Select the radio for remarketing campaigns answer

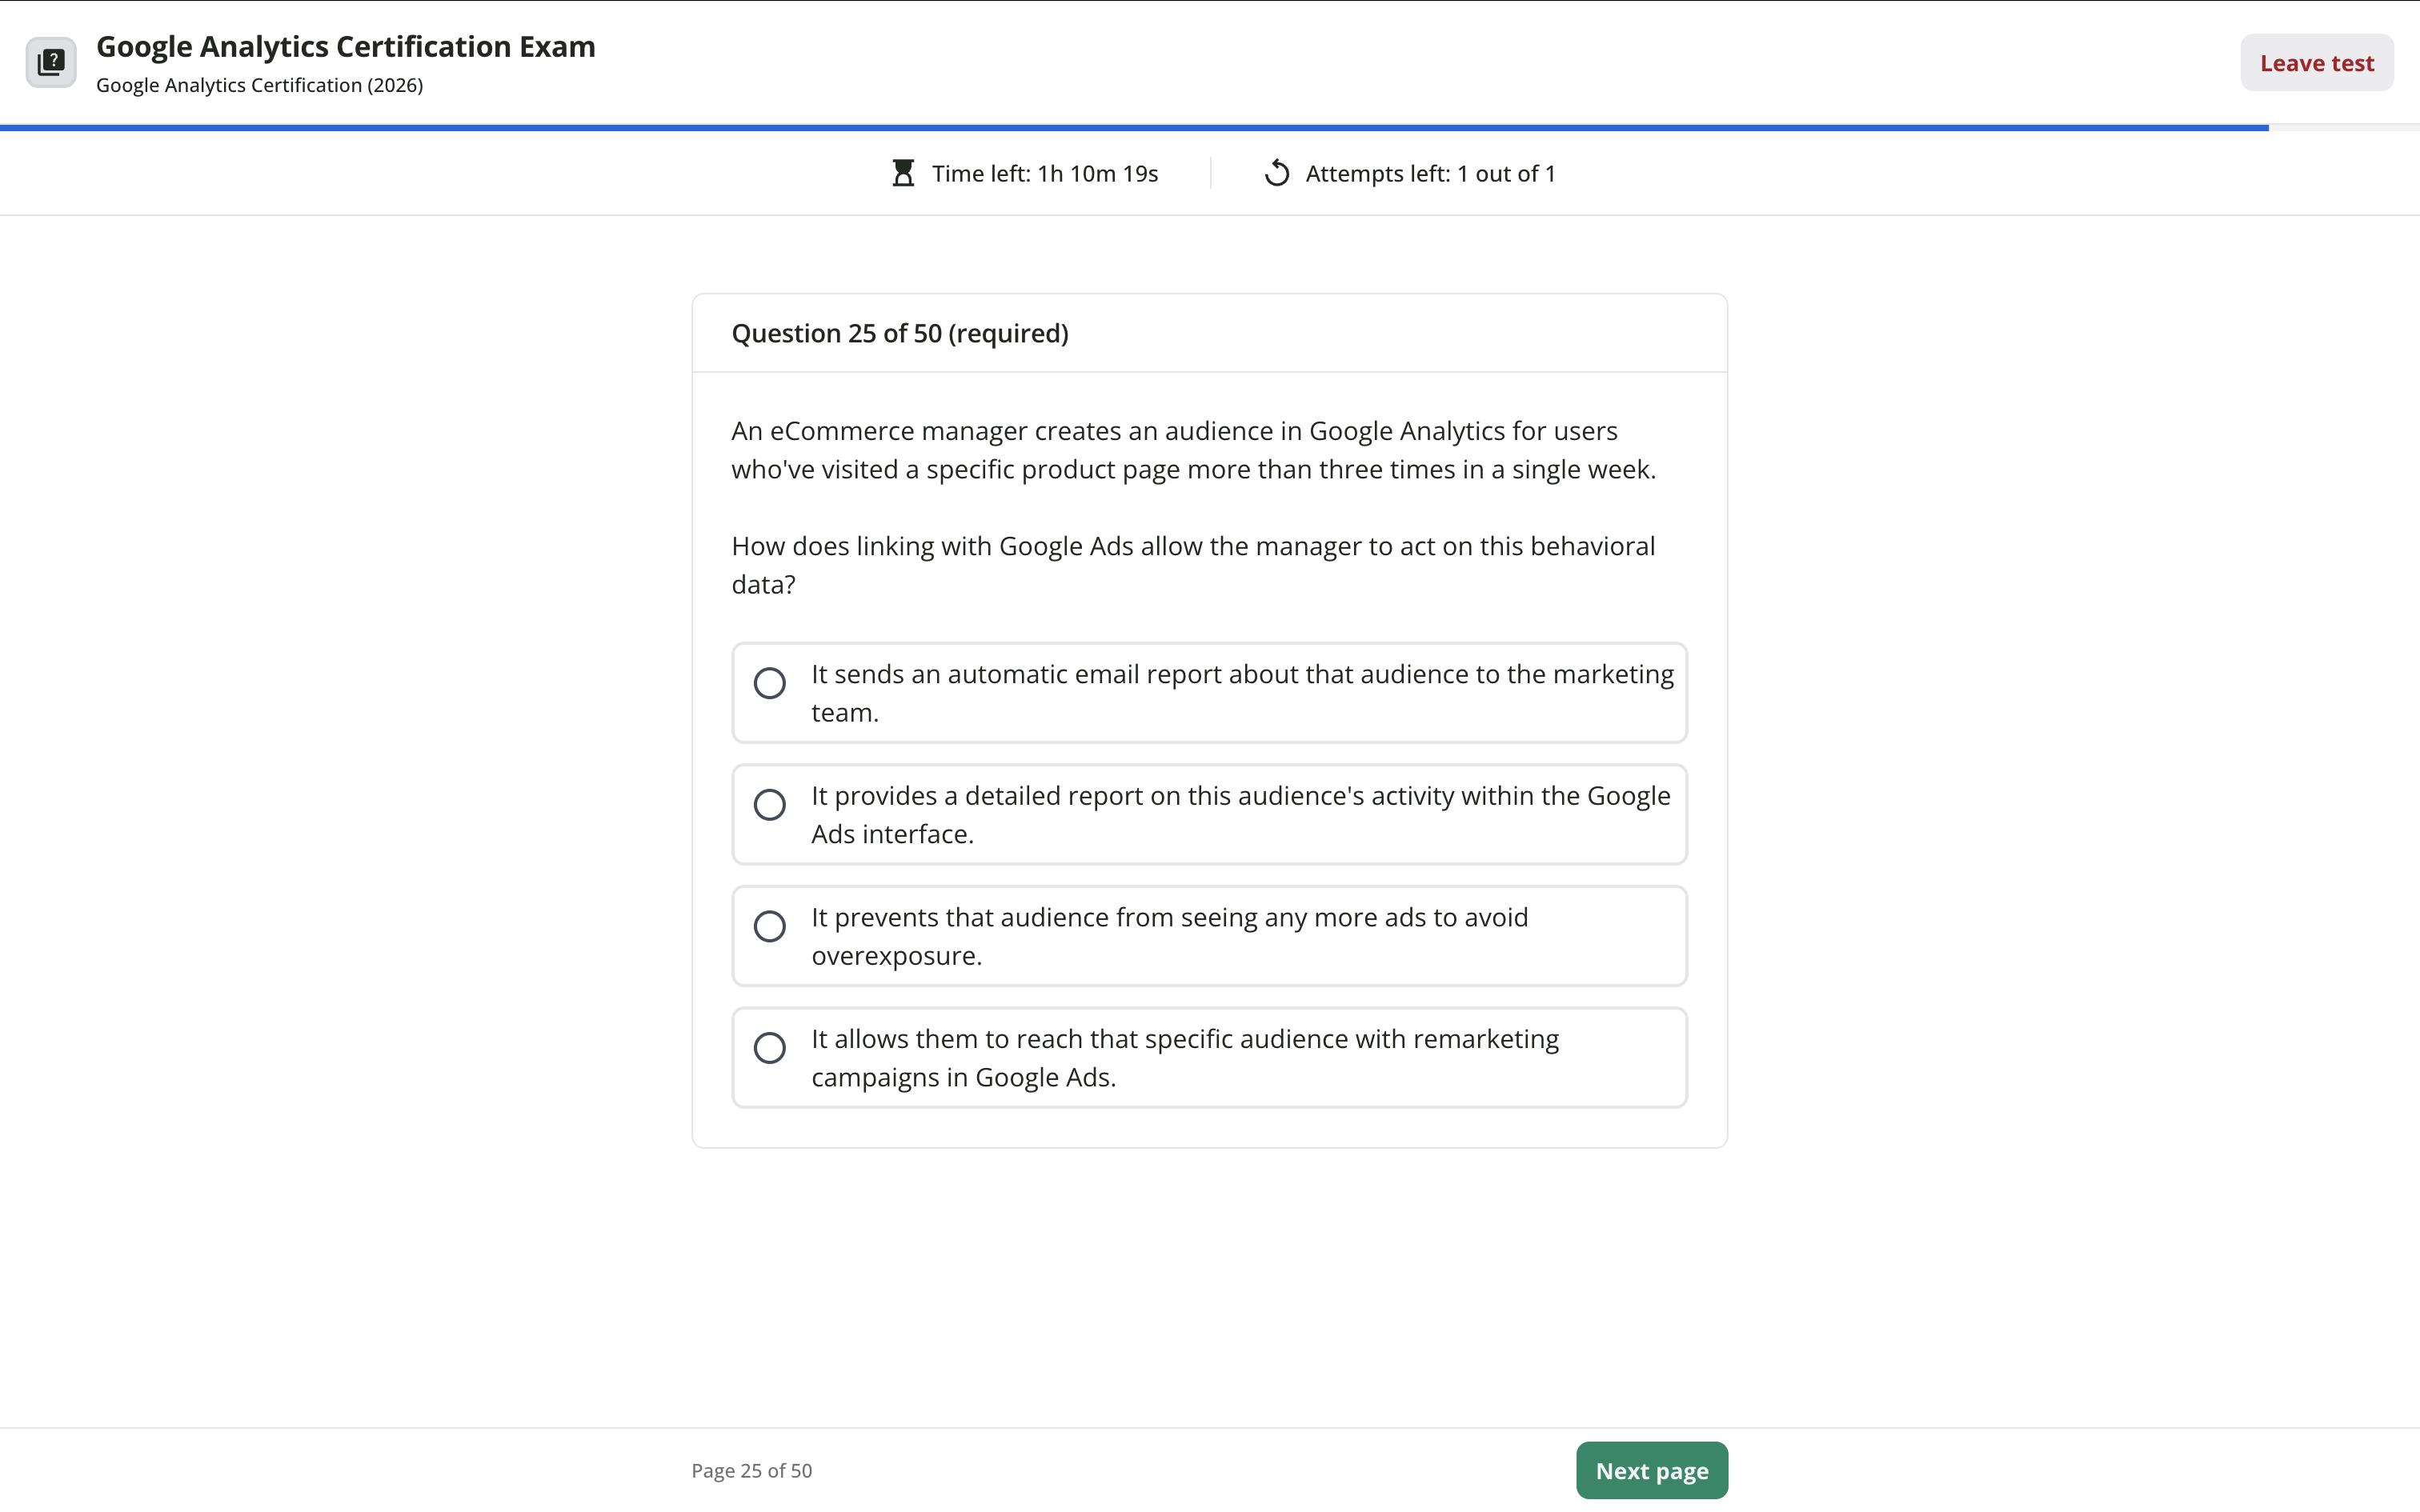coord(769,1048)
